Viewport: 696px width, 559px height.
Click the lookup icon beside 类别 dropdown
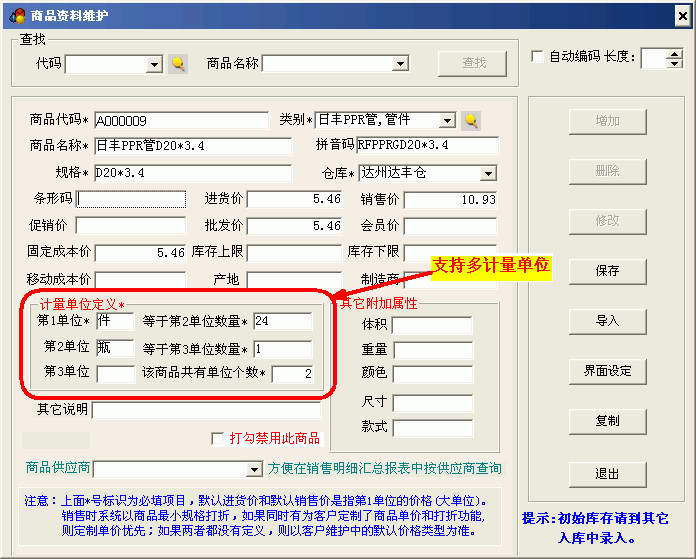[471, 120]
